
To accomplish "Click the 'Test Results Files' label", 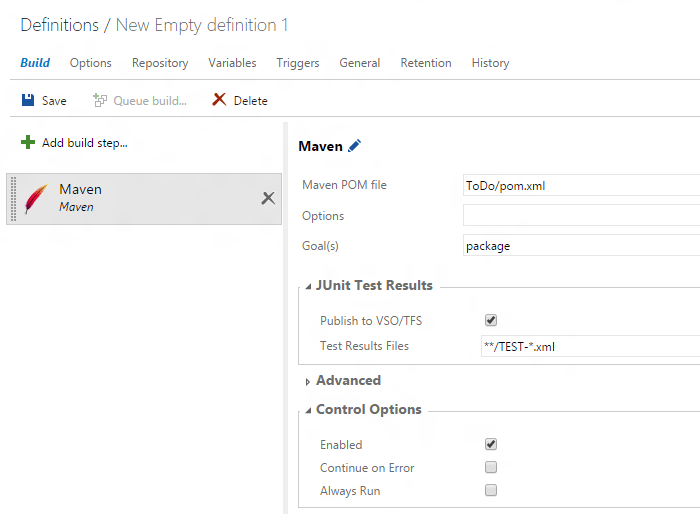I will point(364,346).
